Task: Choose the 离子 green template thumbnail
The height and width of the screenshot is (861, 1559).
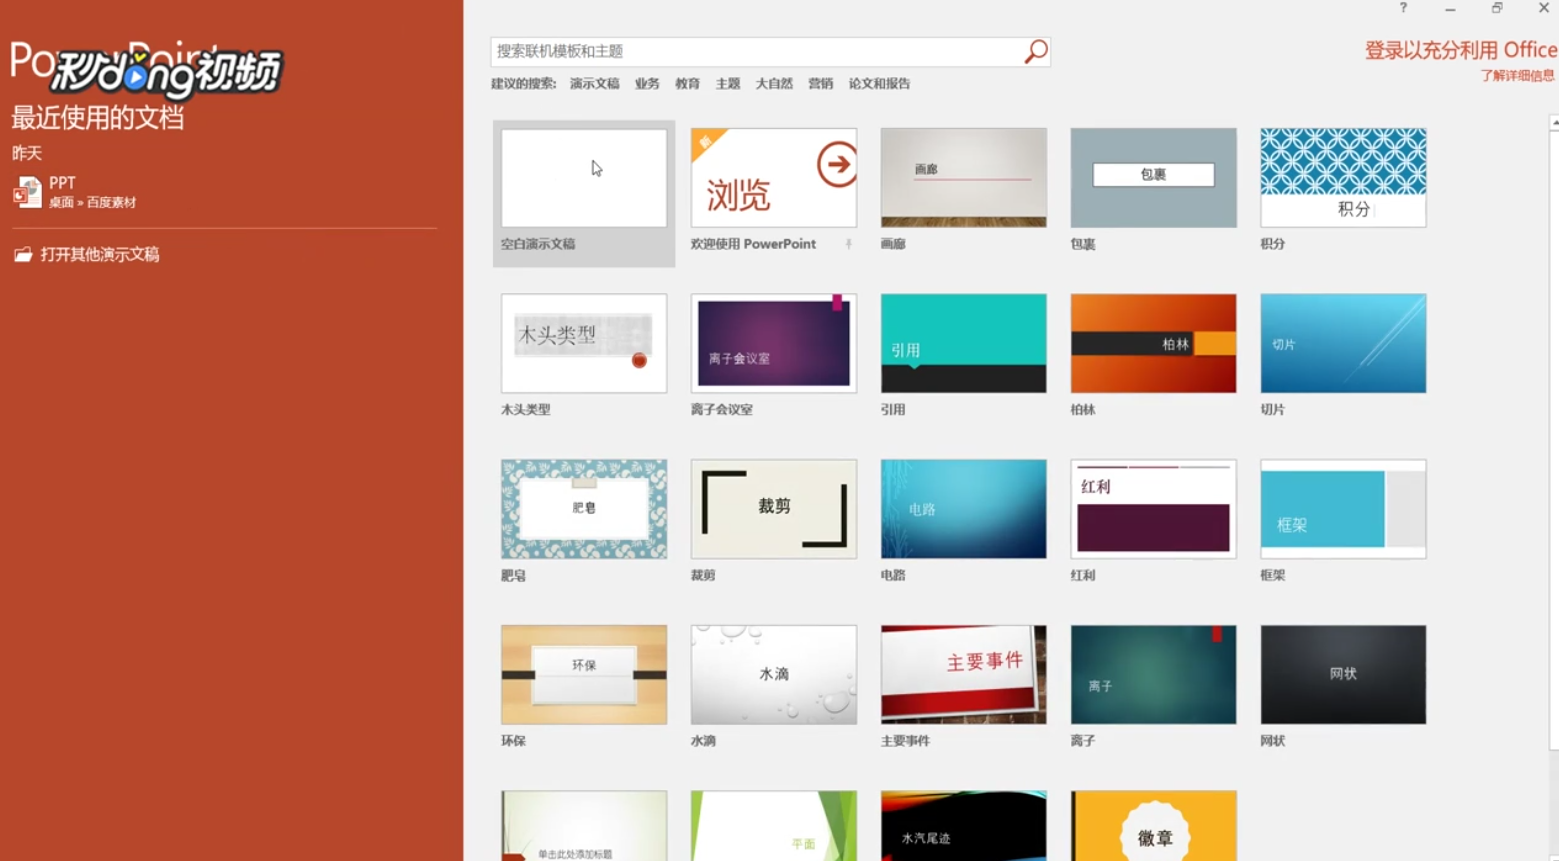Action: coord(1153,675)
